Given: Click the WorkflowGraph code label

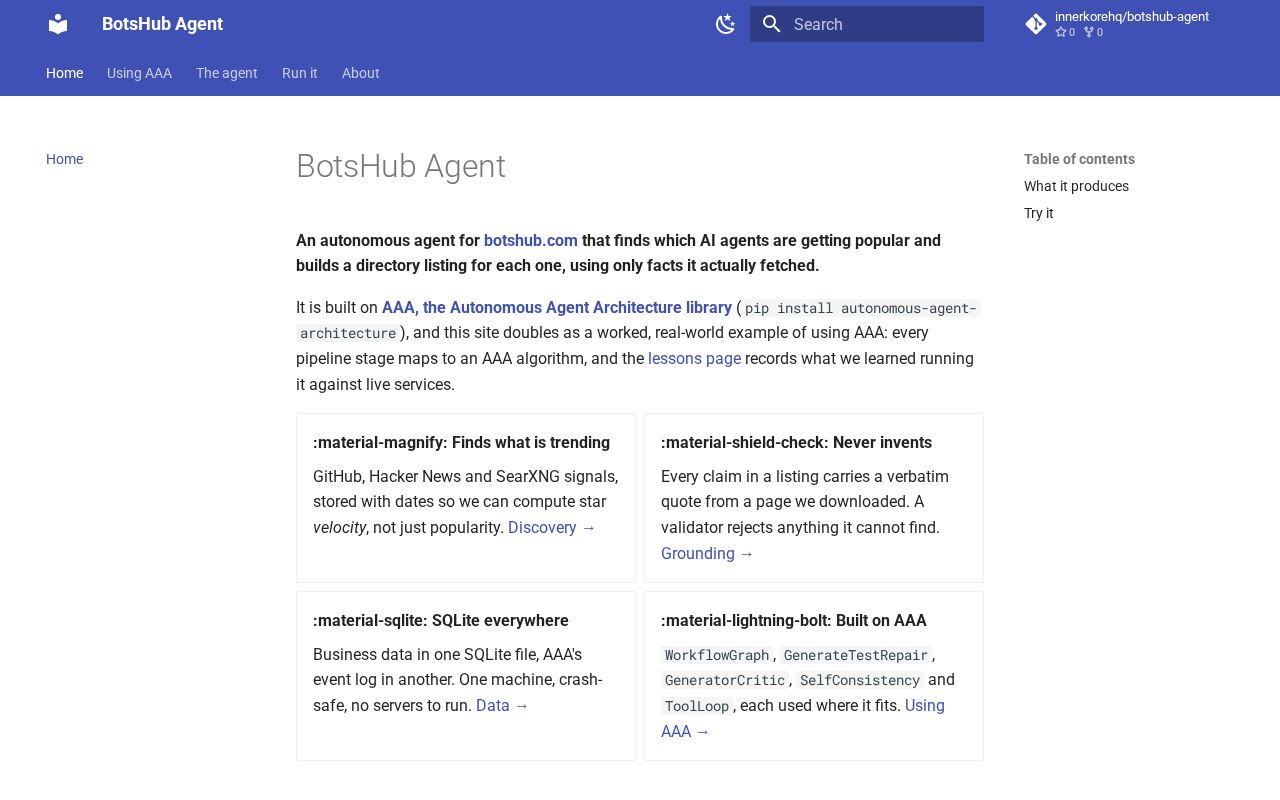Looking at the screenshot, I should 717,655.
